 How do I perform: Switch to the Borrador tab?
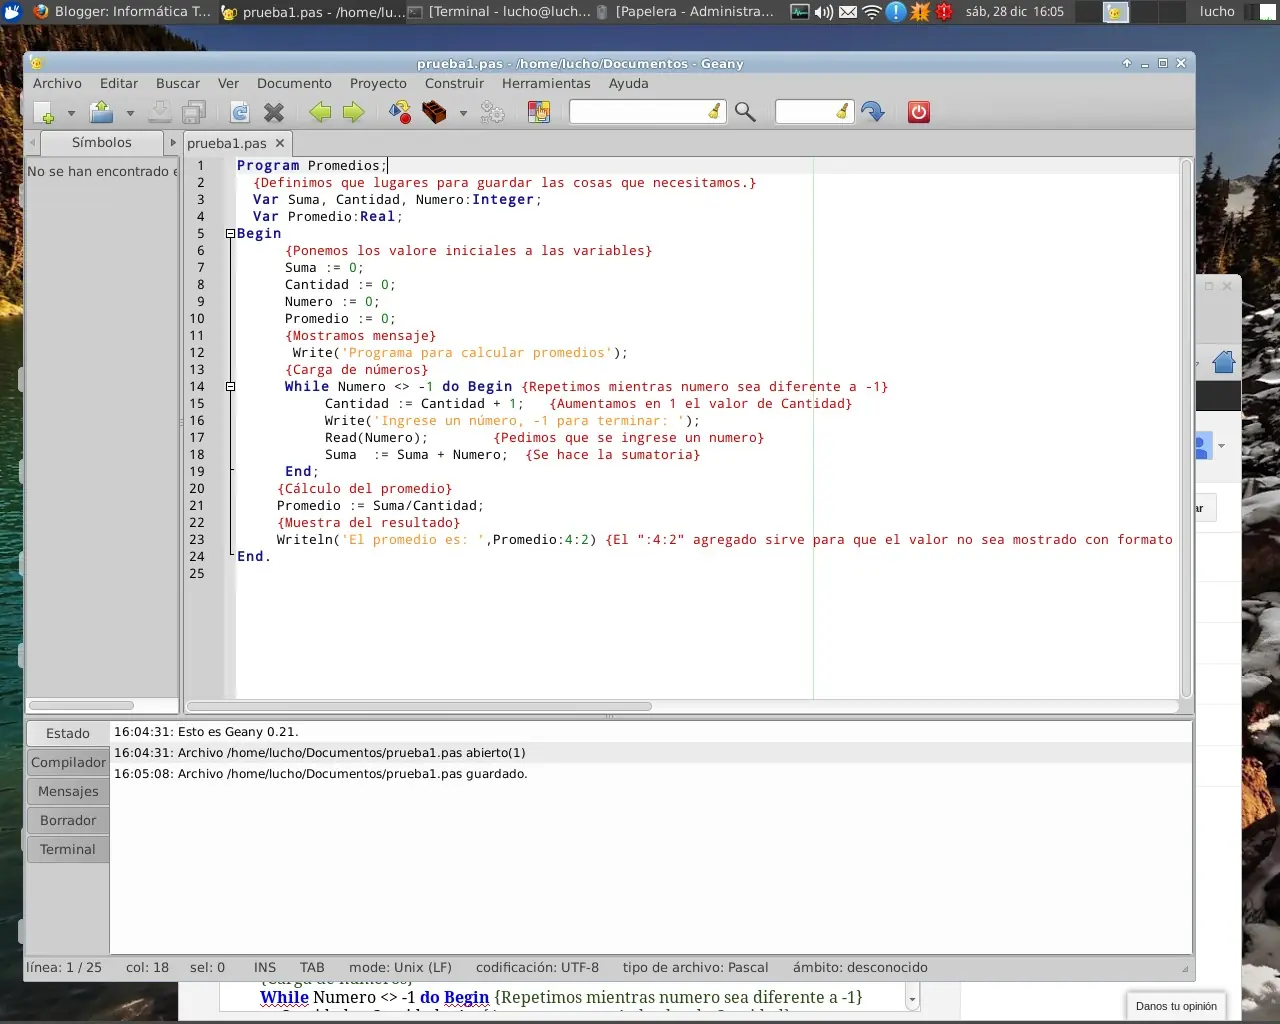68,820
